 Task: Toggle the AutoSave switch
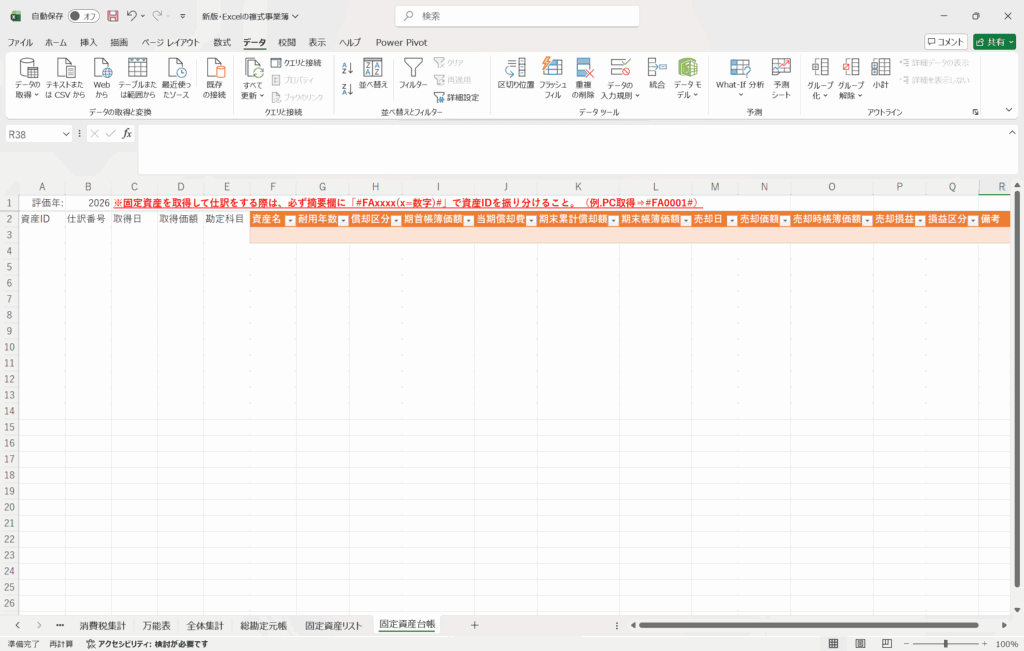(x=83, y=16)
